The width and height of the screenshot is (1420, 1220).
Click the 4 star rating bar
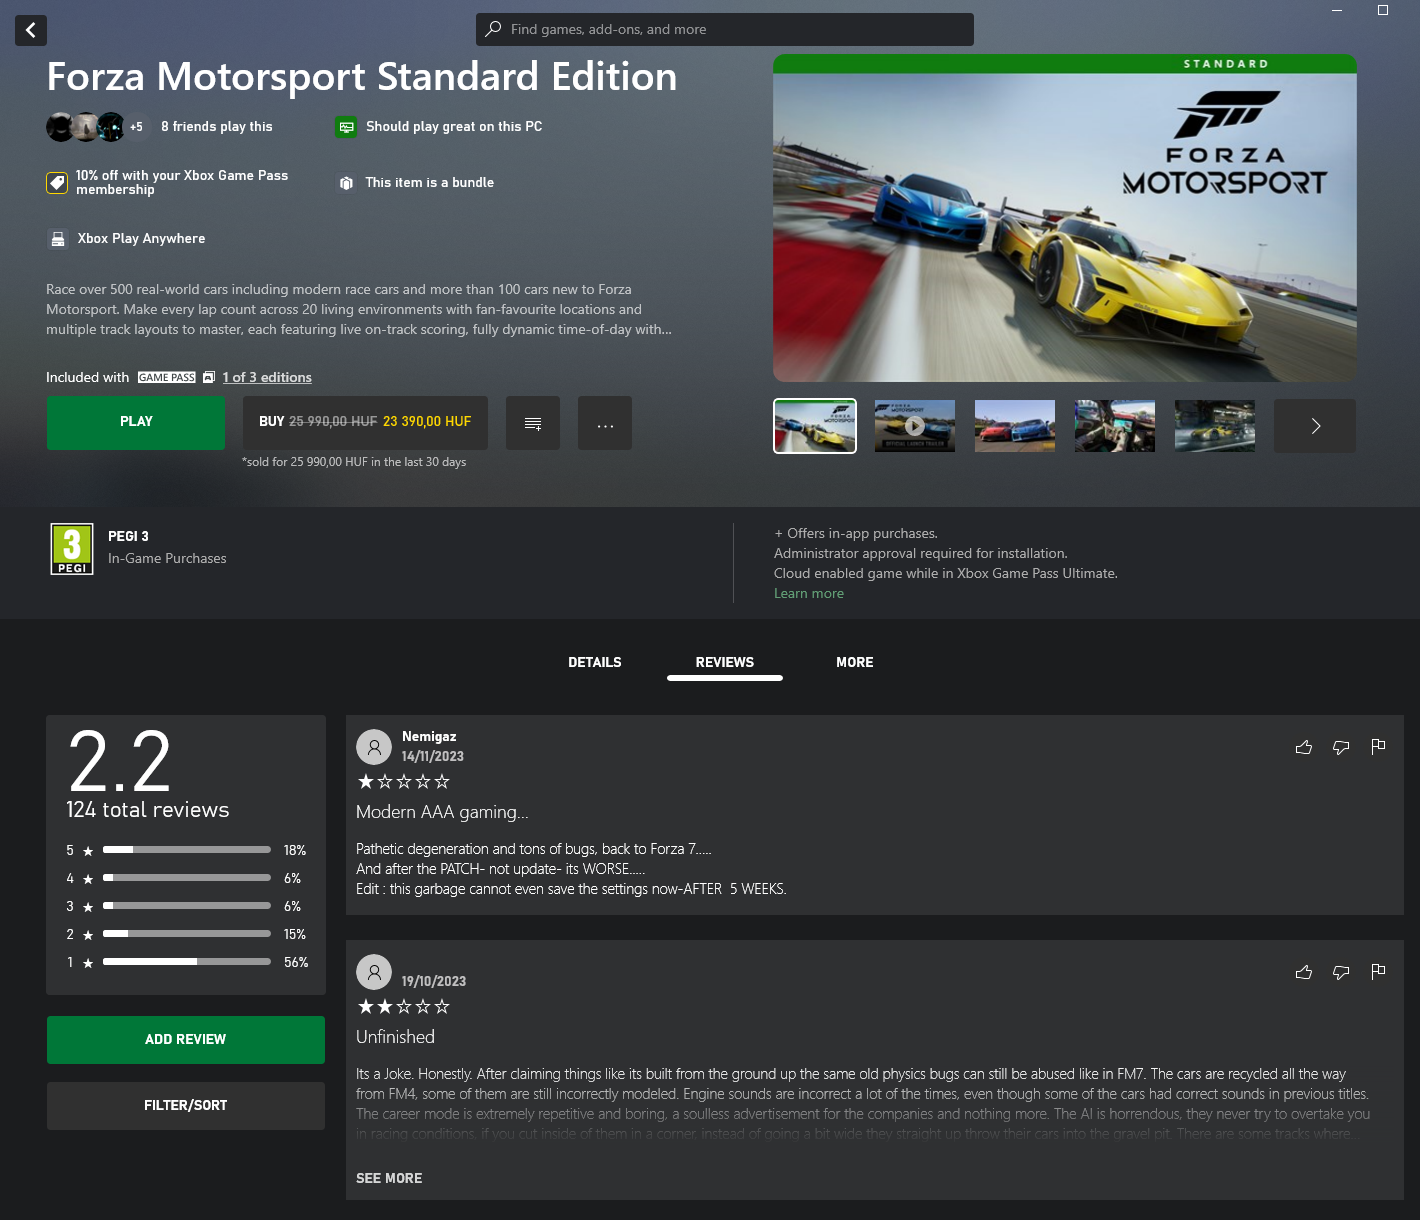pyautogui.click(x=187, y=878)
